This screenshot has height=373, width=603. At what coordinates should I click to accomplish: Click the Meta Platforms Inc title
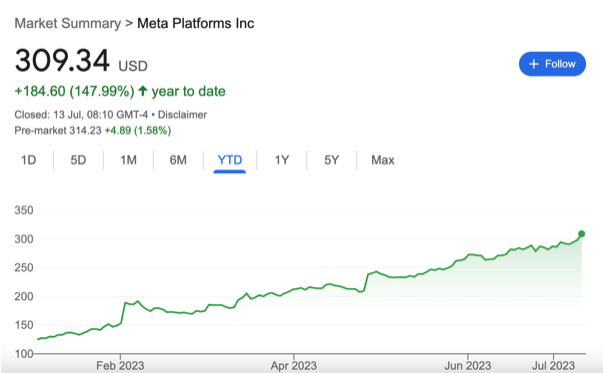click(196, 23)
